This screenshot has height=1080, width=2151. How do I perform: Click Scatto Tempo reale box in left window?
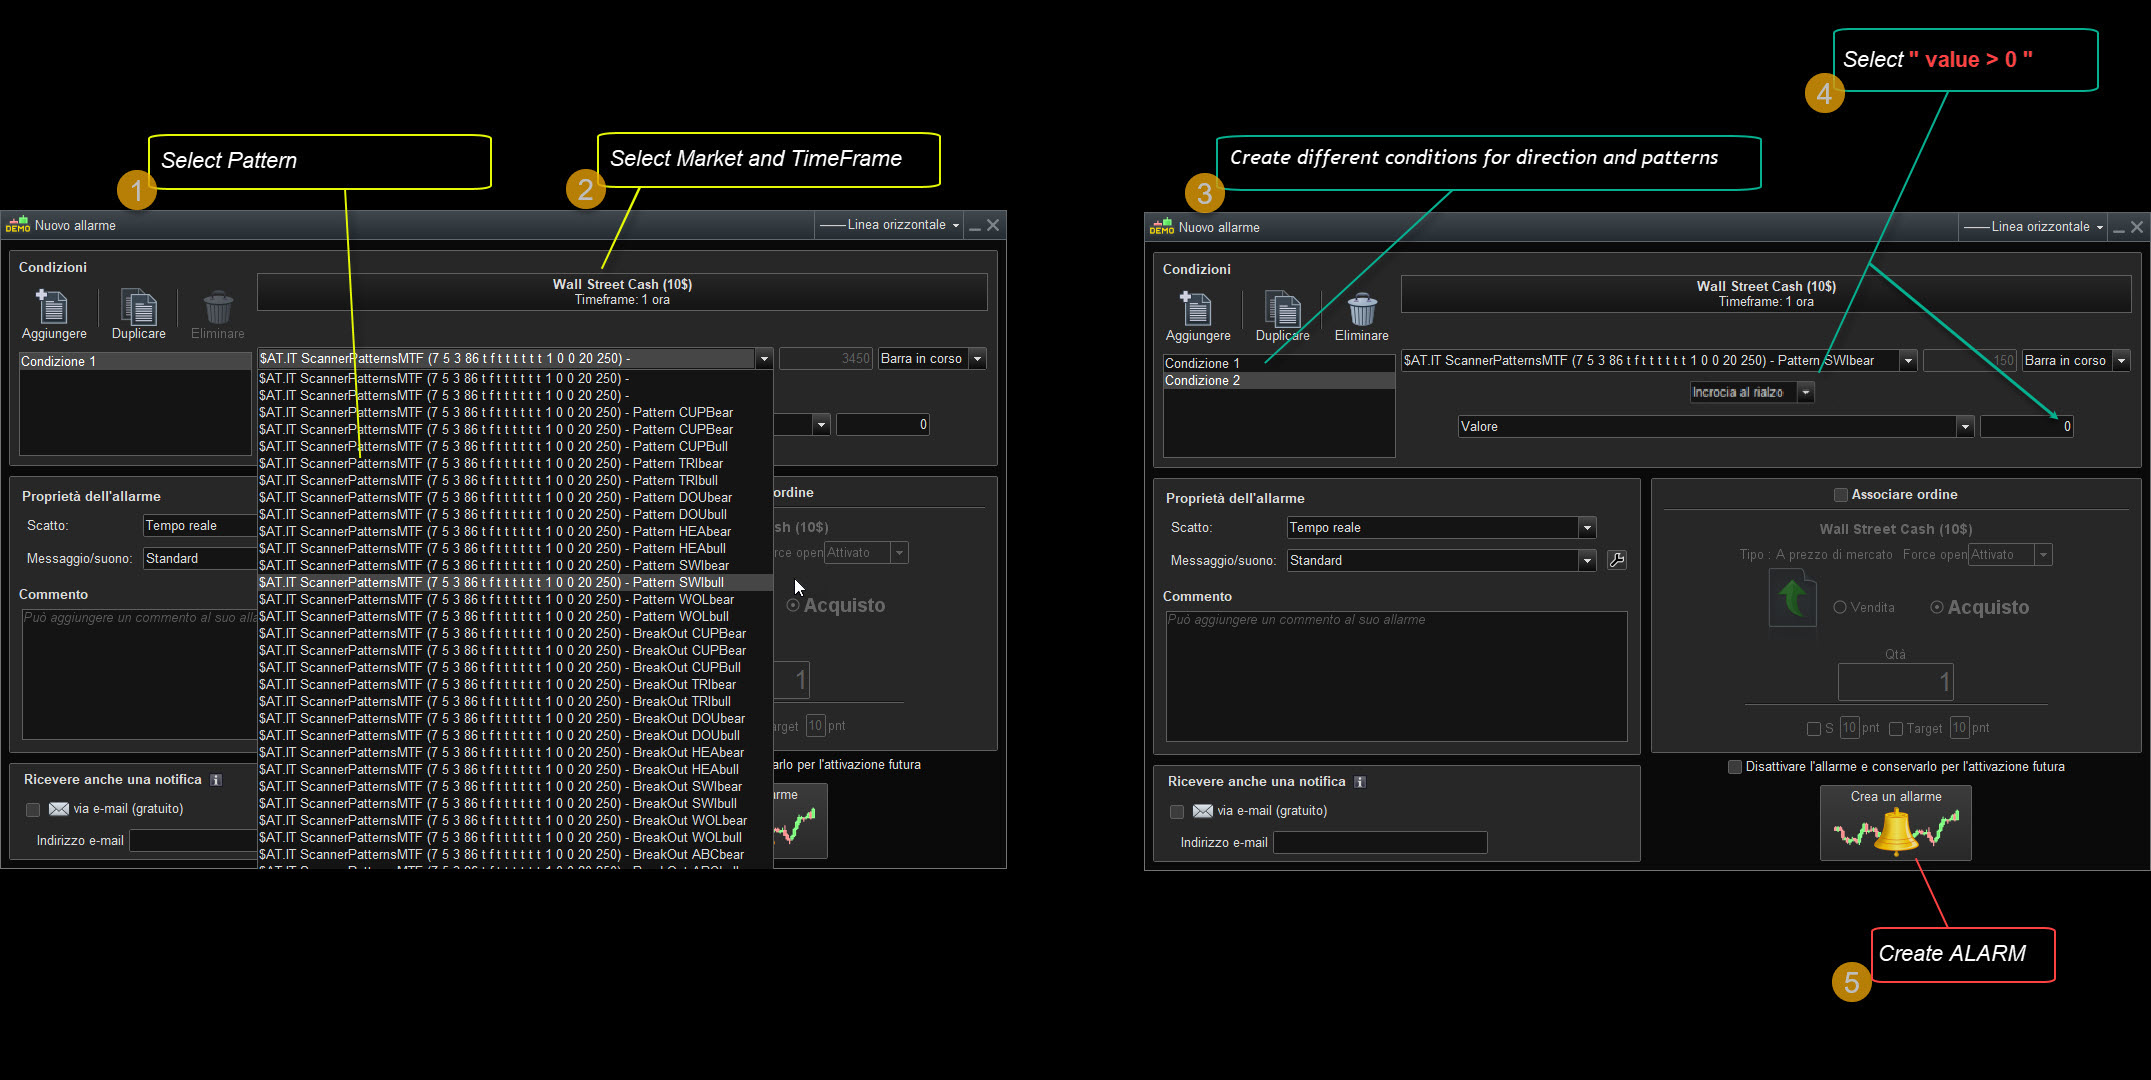(x=200, y=526)
